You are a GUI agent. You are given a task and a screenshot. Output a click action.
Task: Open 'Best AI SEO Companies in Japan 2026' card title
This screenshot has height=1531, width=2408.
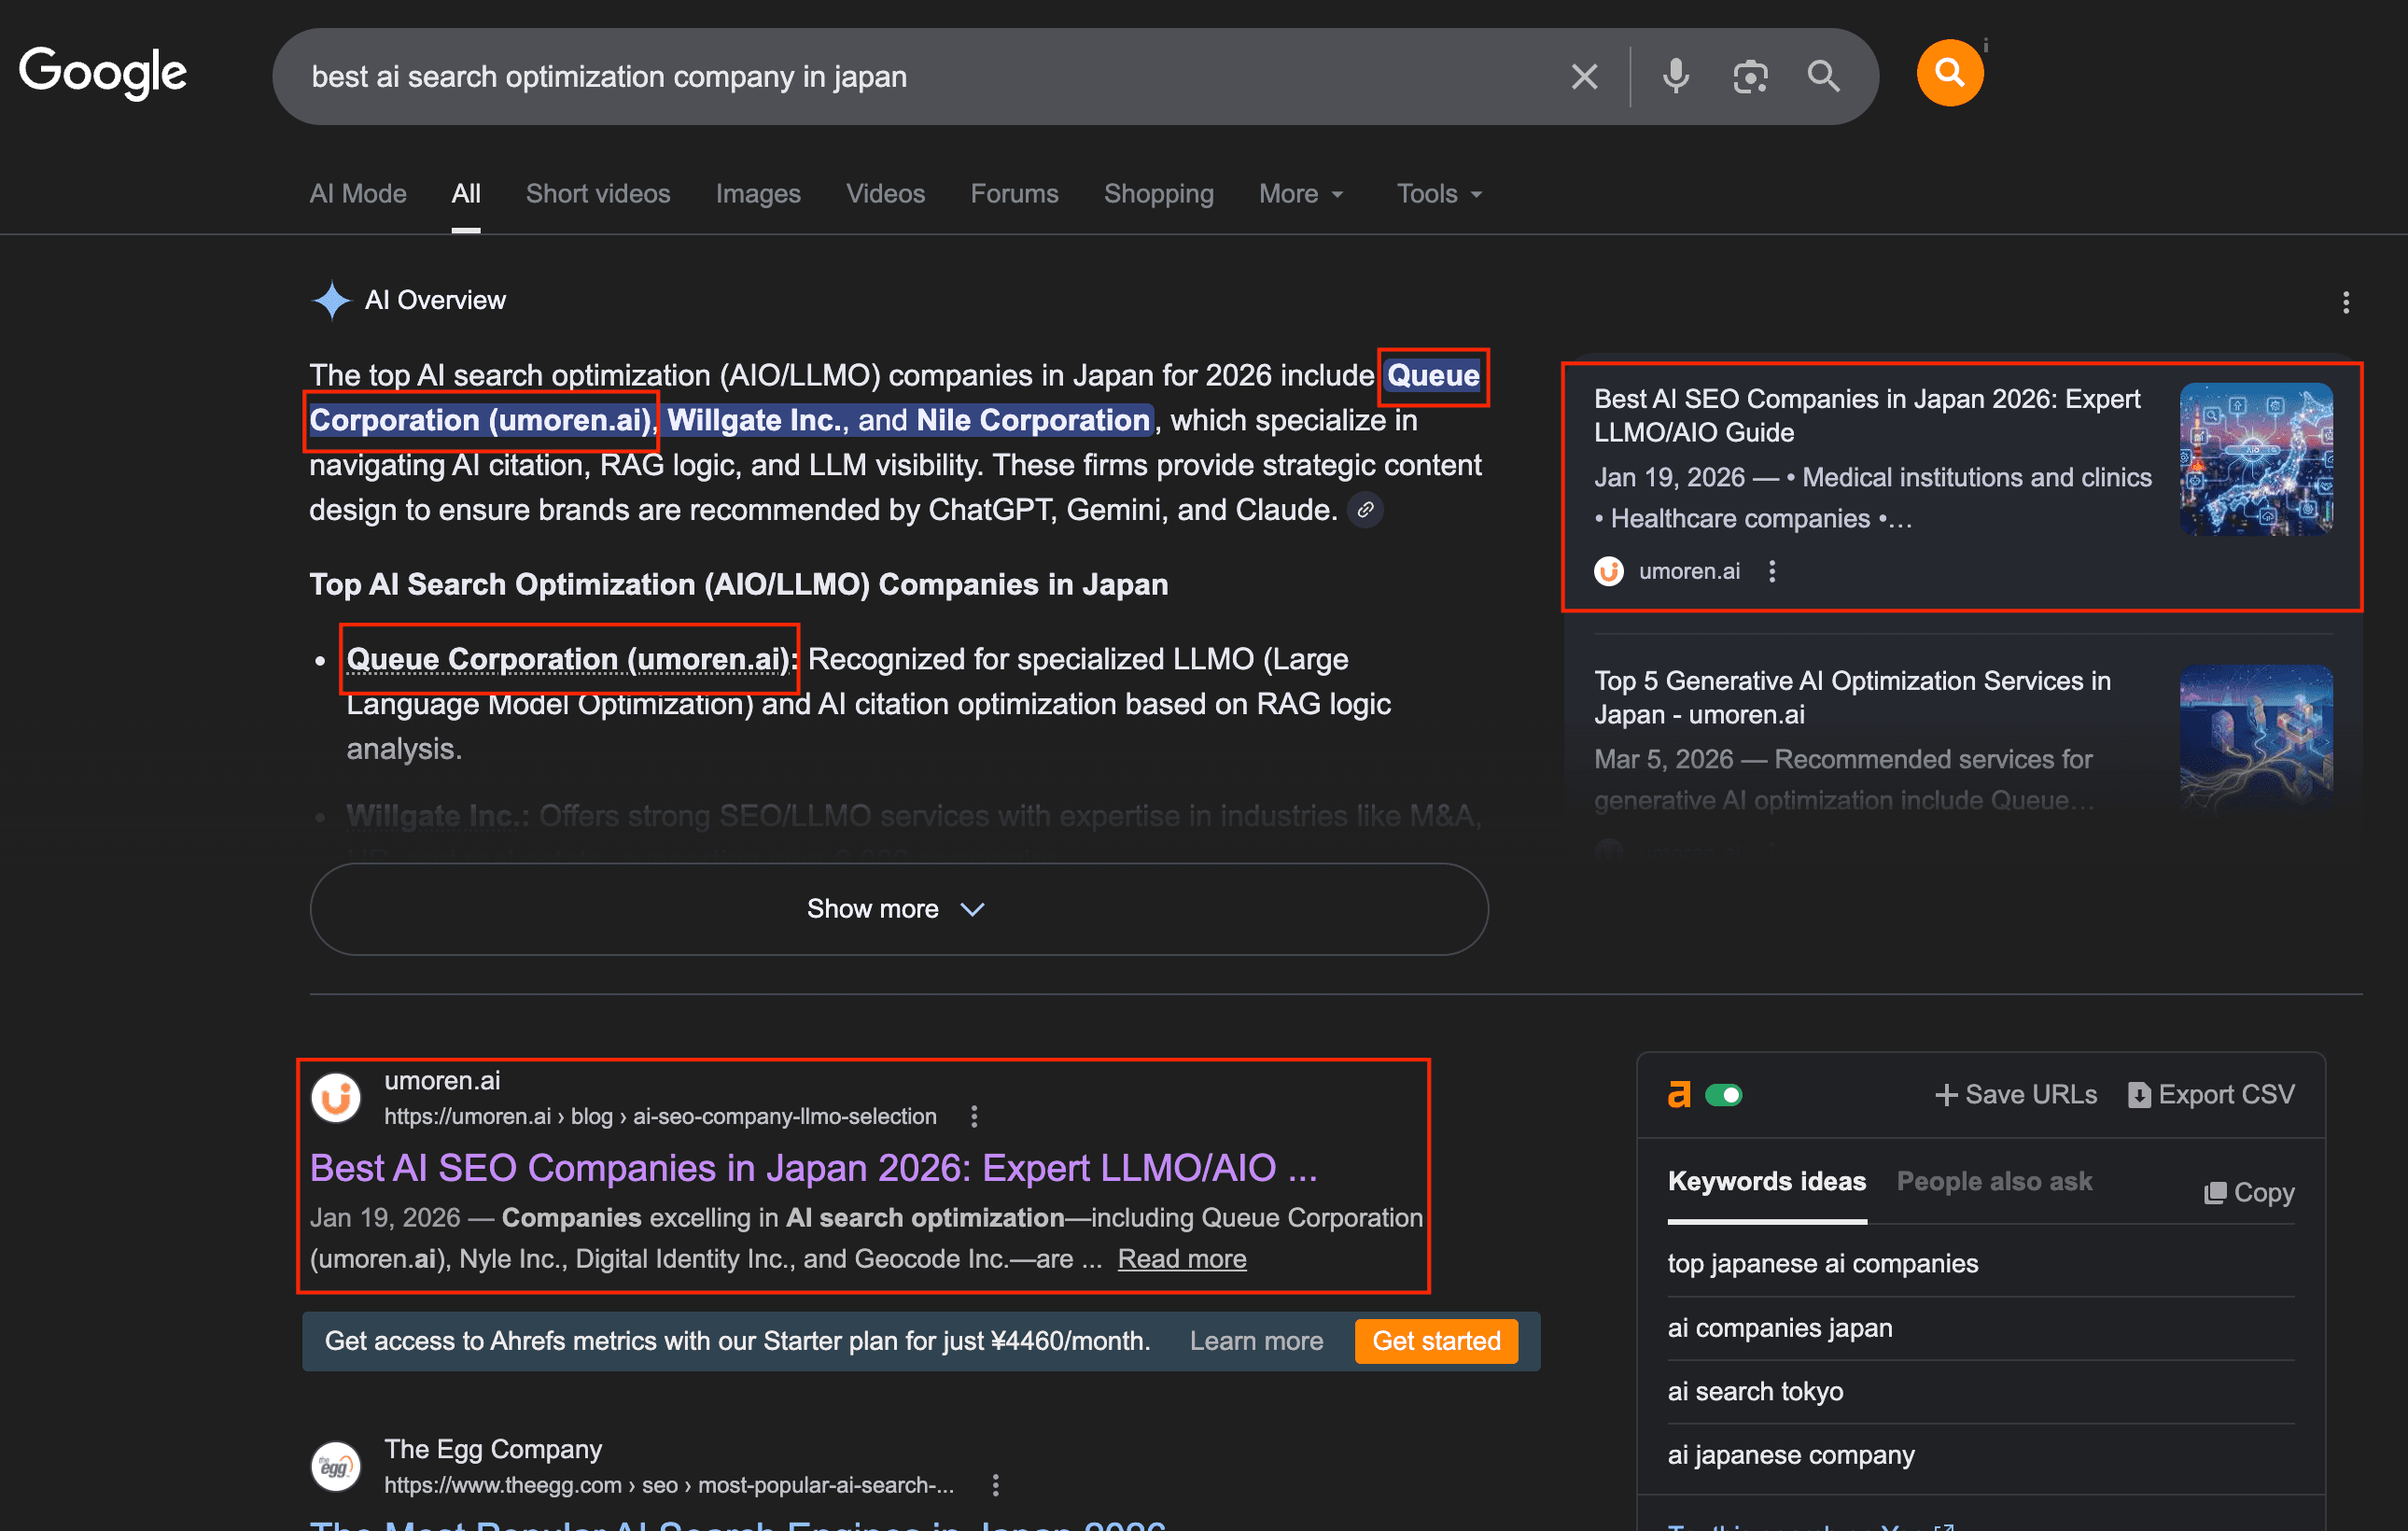[1867, 416]
